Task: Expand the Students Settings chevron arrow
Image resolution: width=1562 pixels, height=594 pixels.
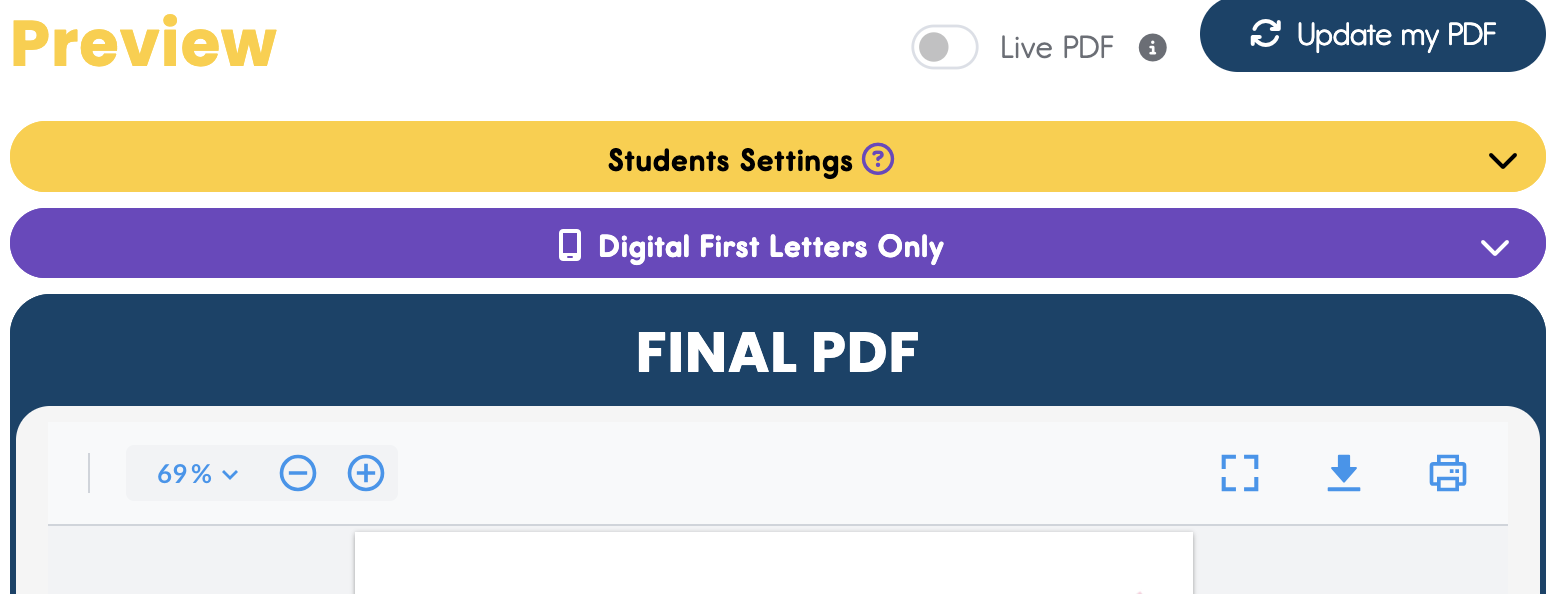Action: (x=1502, y=160)
